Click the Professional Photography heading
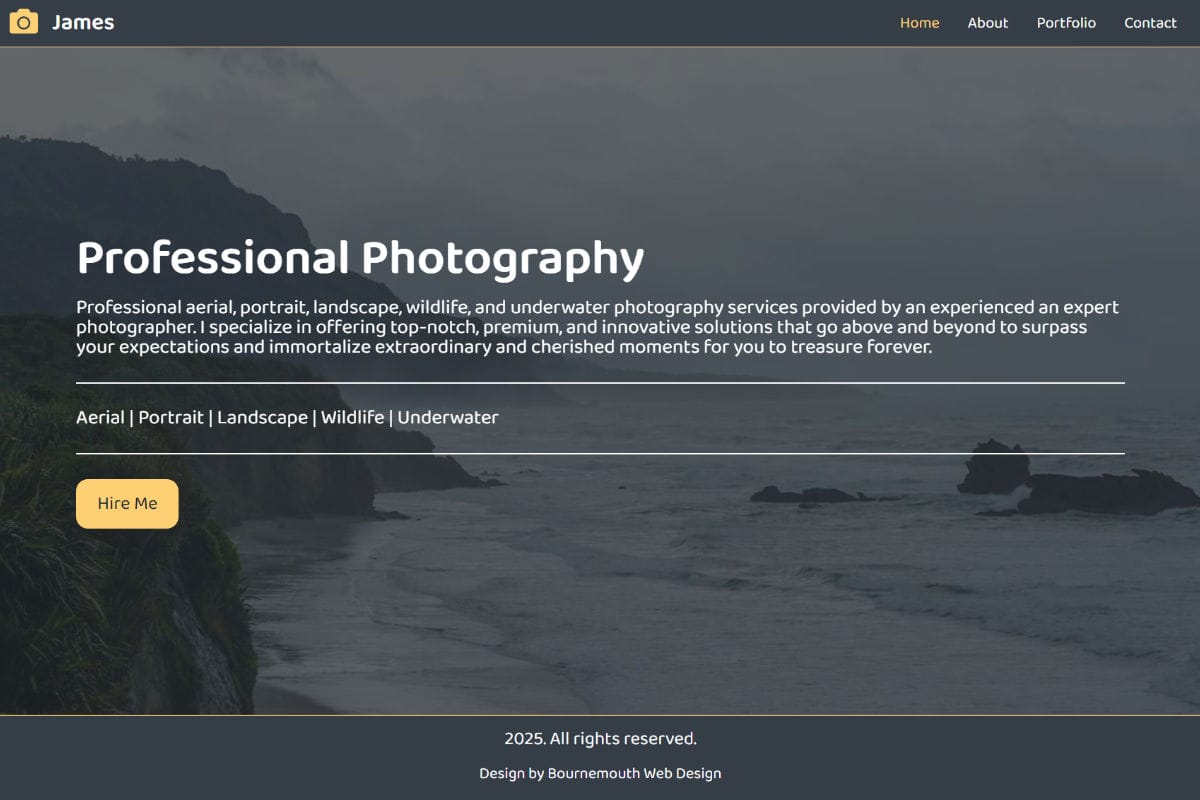This screenshot has height=800, width=1200. (x=360, y=257)
